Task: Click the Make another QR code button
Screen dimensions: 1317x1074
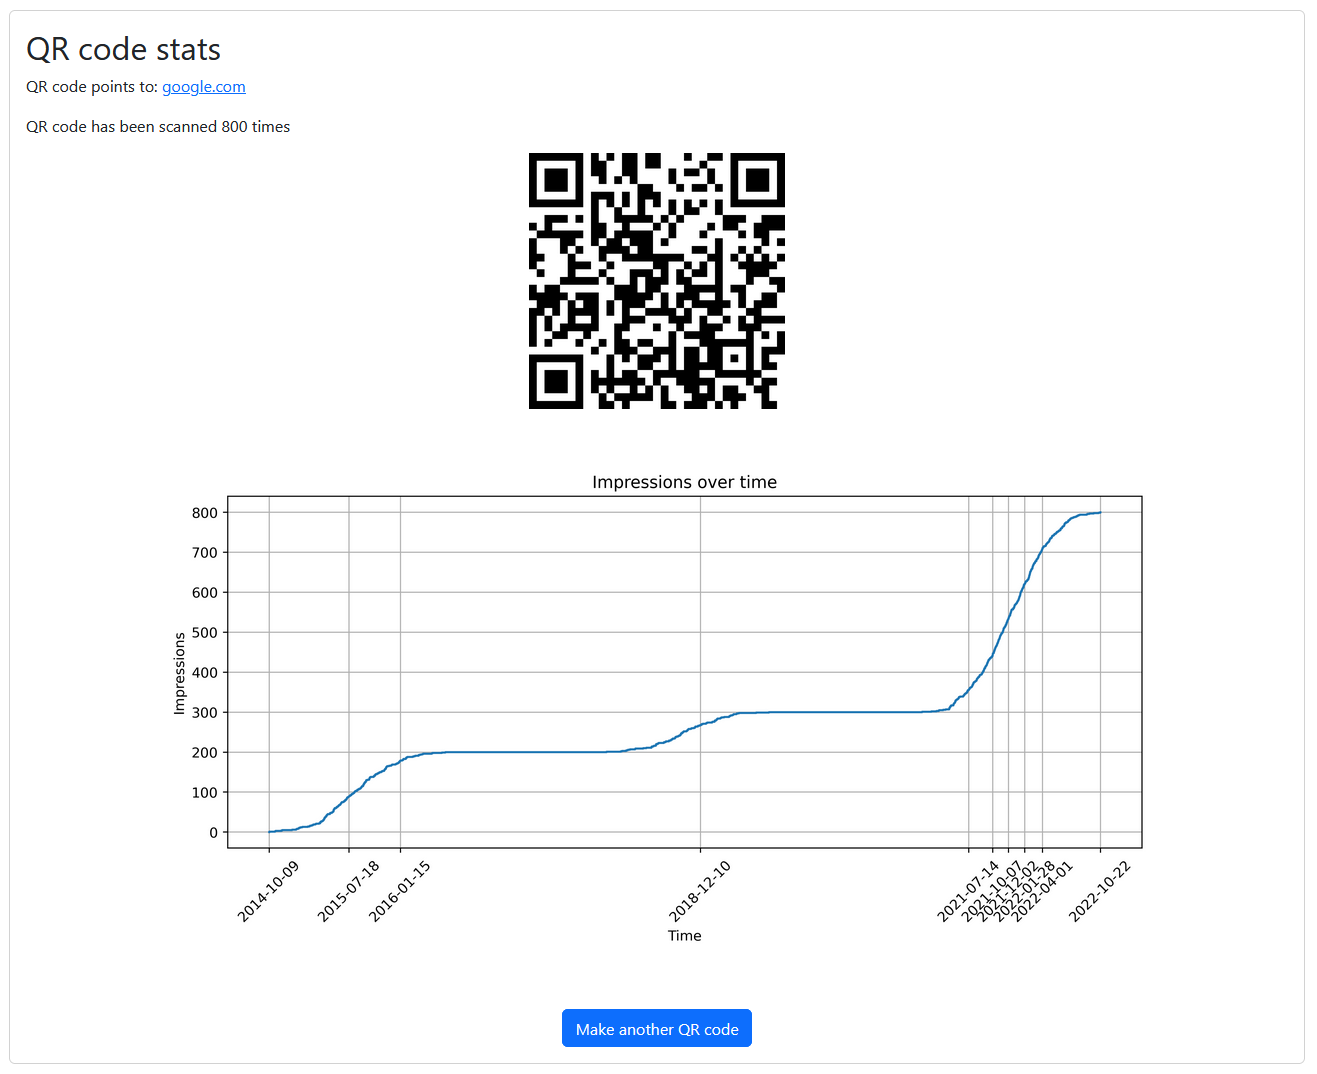Action: [657, 1028]
